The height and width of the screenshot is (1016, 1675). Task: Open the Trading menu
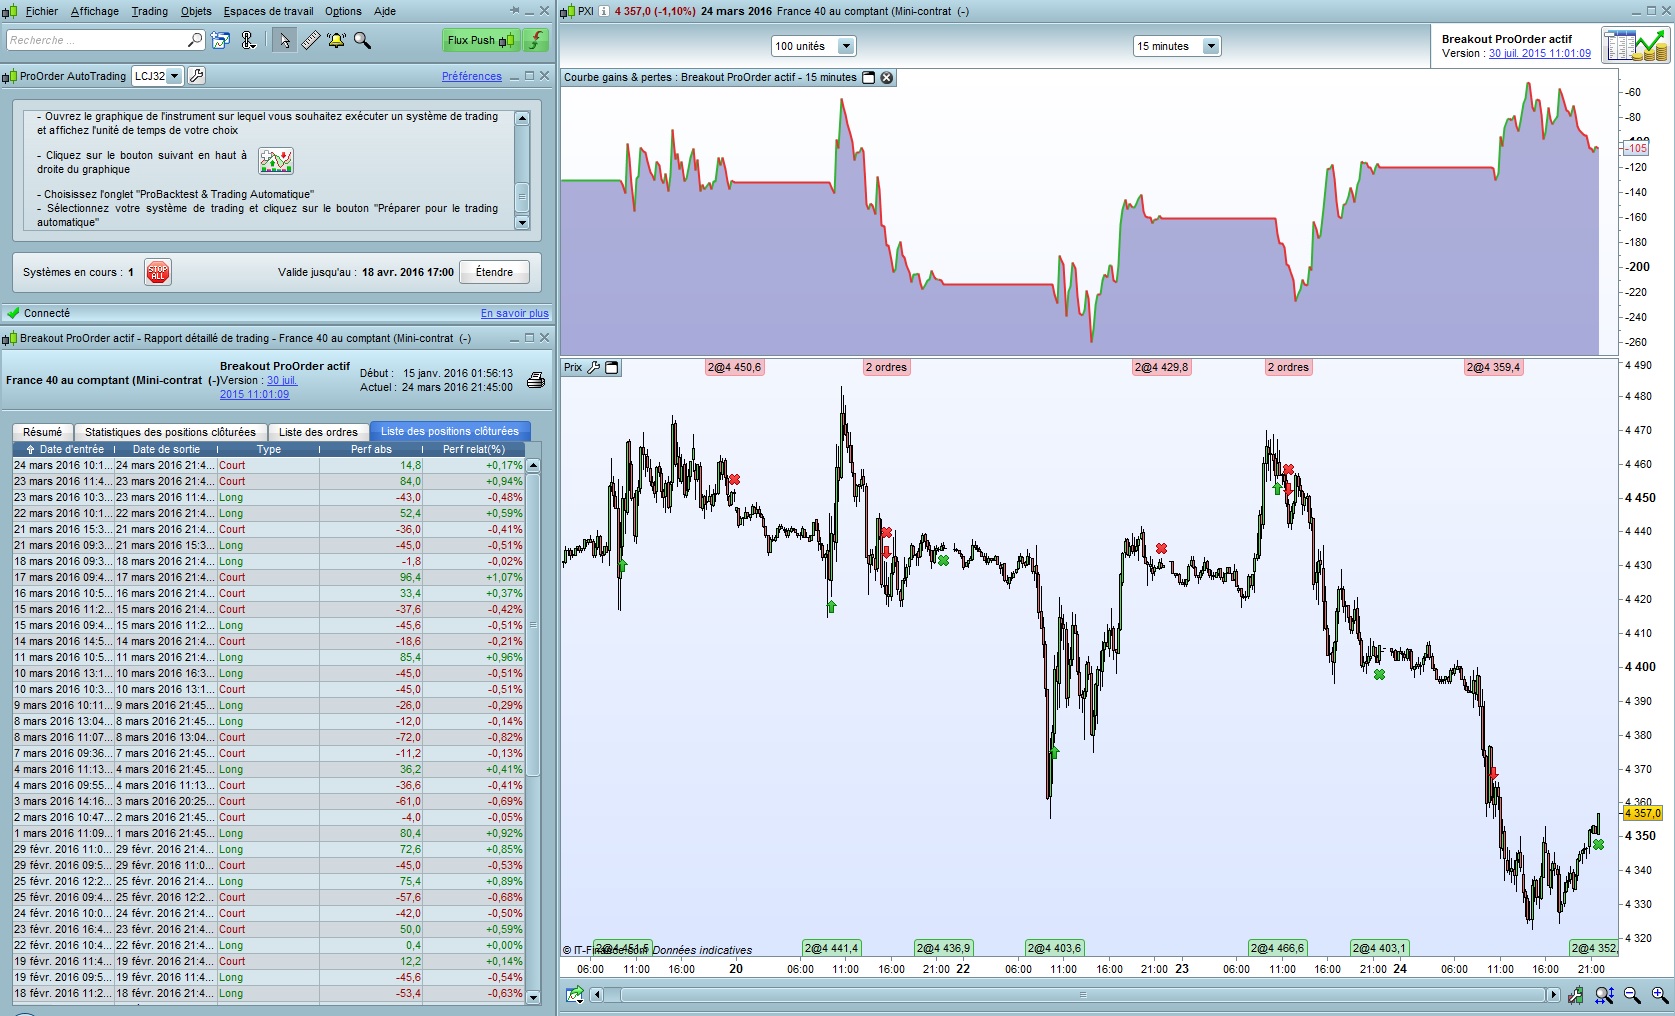point(150,11)
